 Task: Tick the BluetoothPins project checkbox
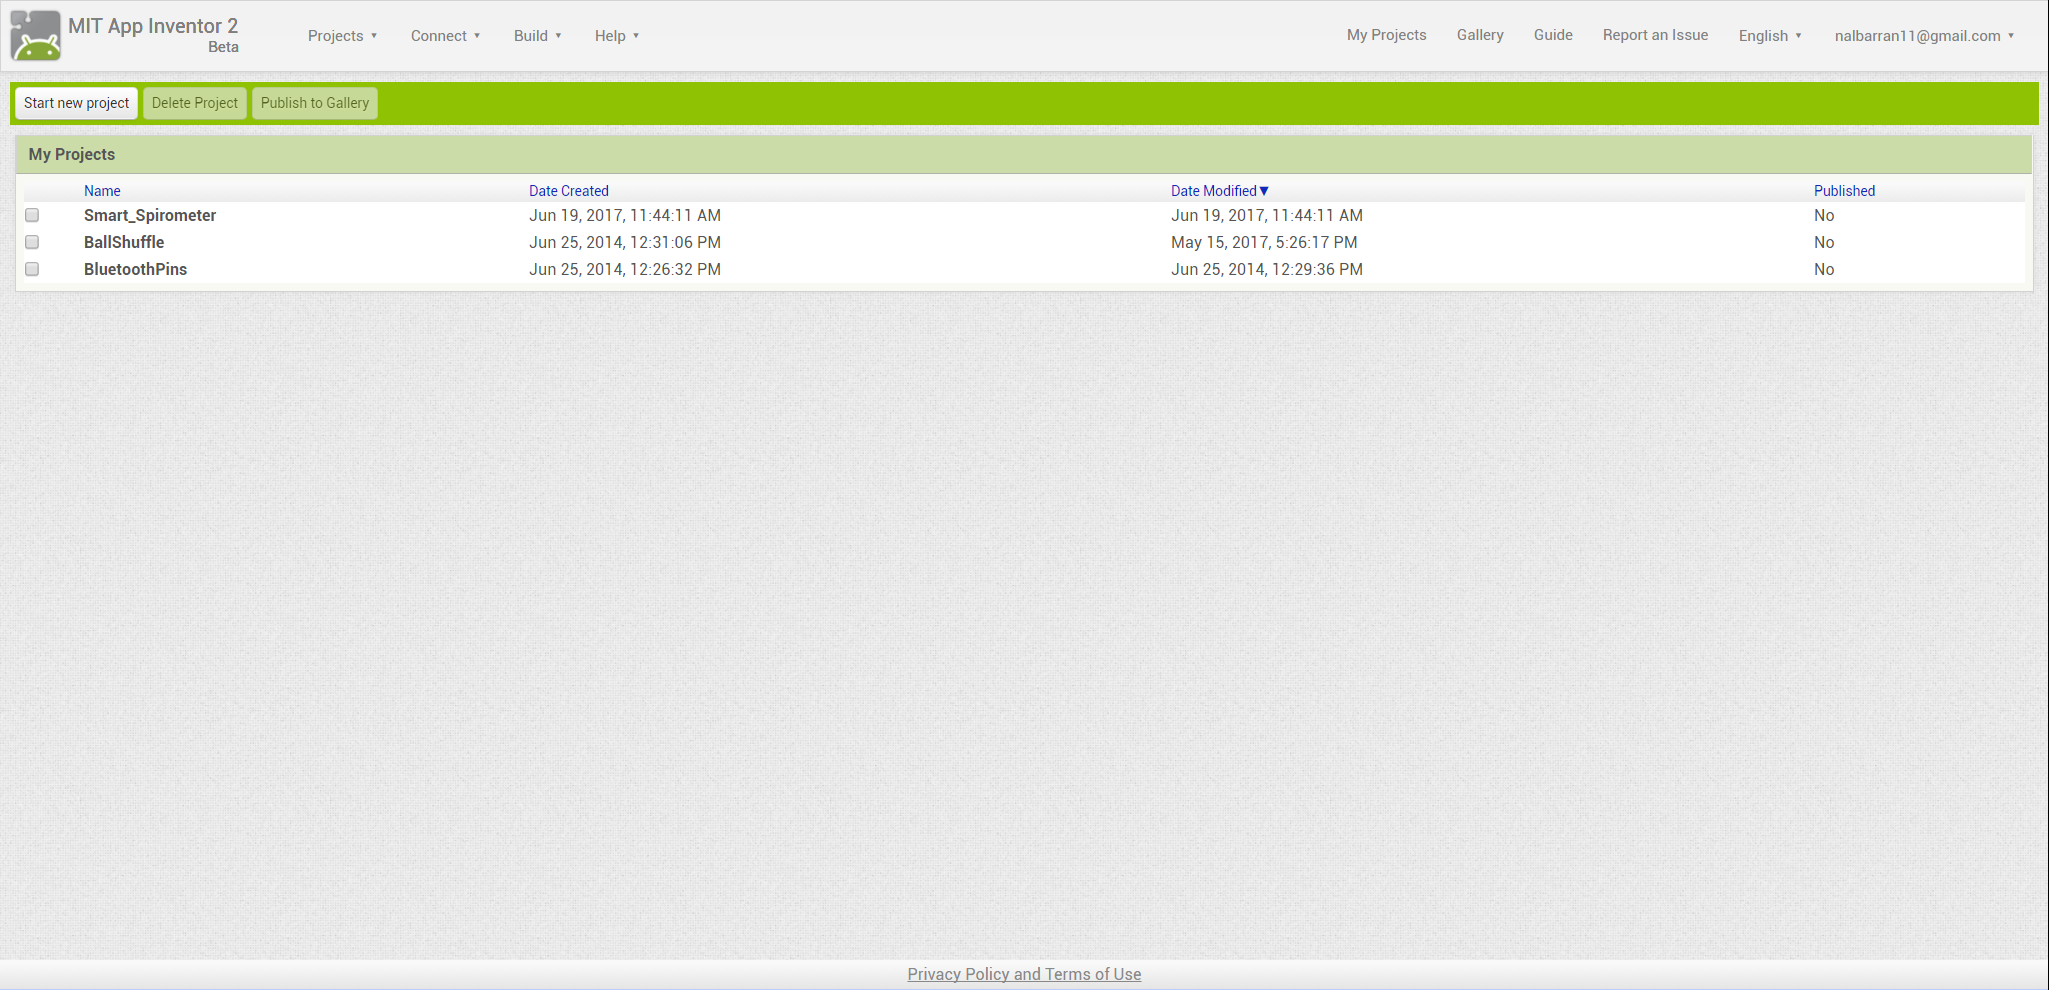pyautogui.click(x=32, y=269)
